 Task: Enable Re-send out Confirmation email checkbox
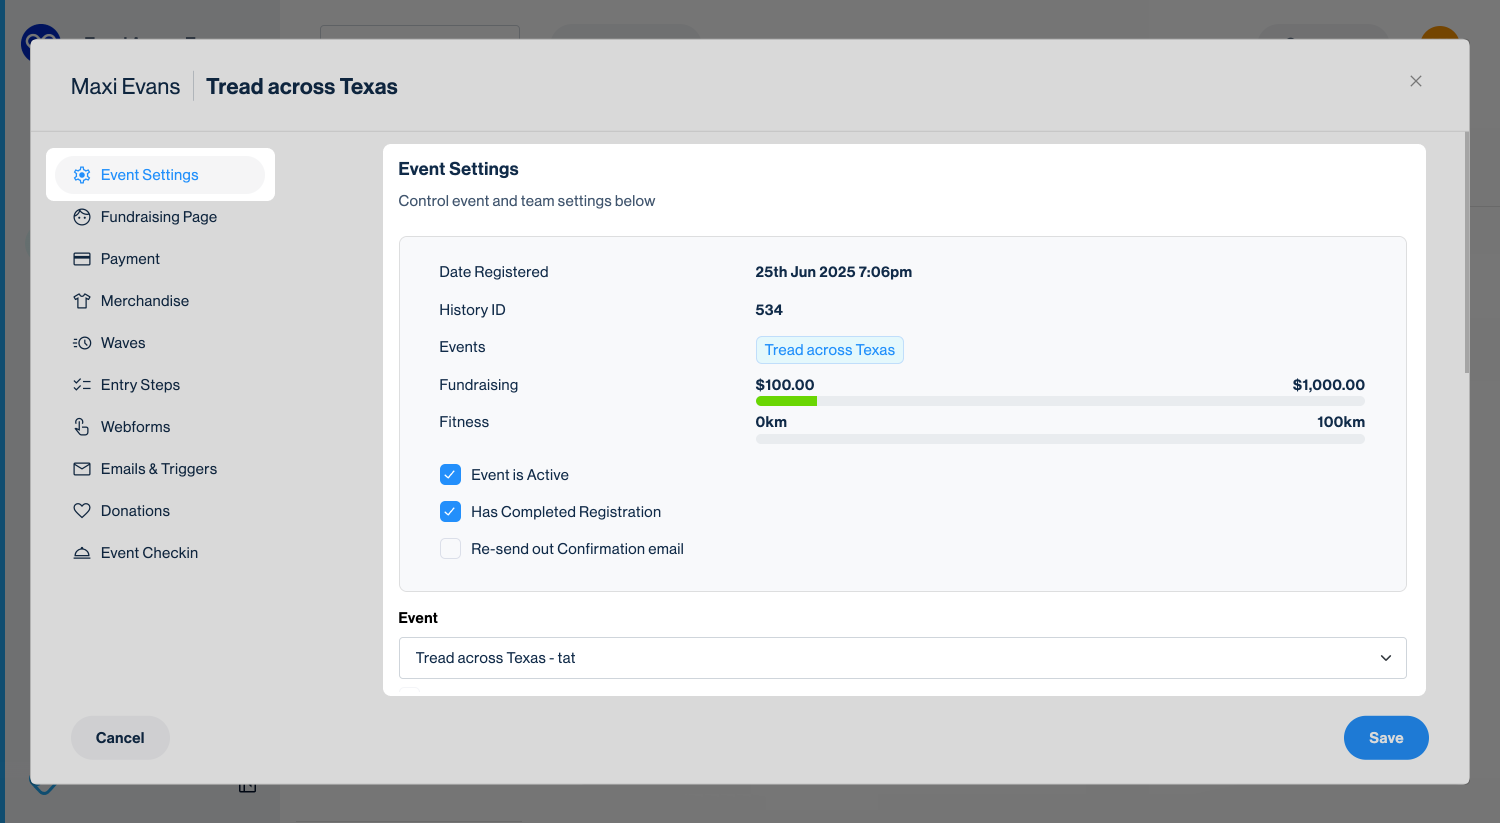click(450, 549)
